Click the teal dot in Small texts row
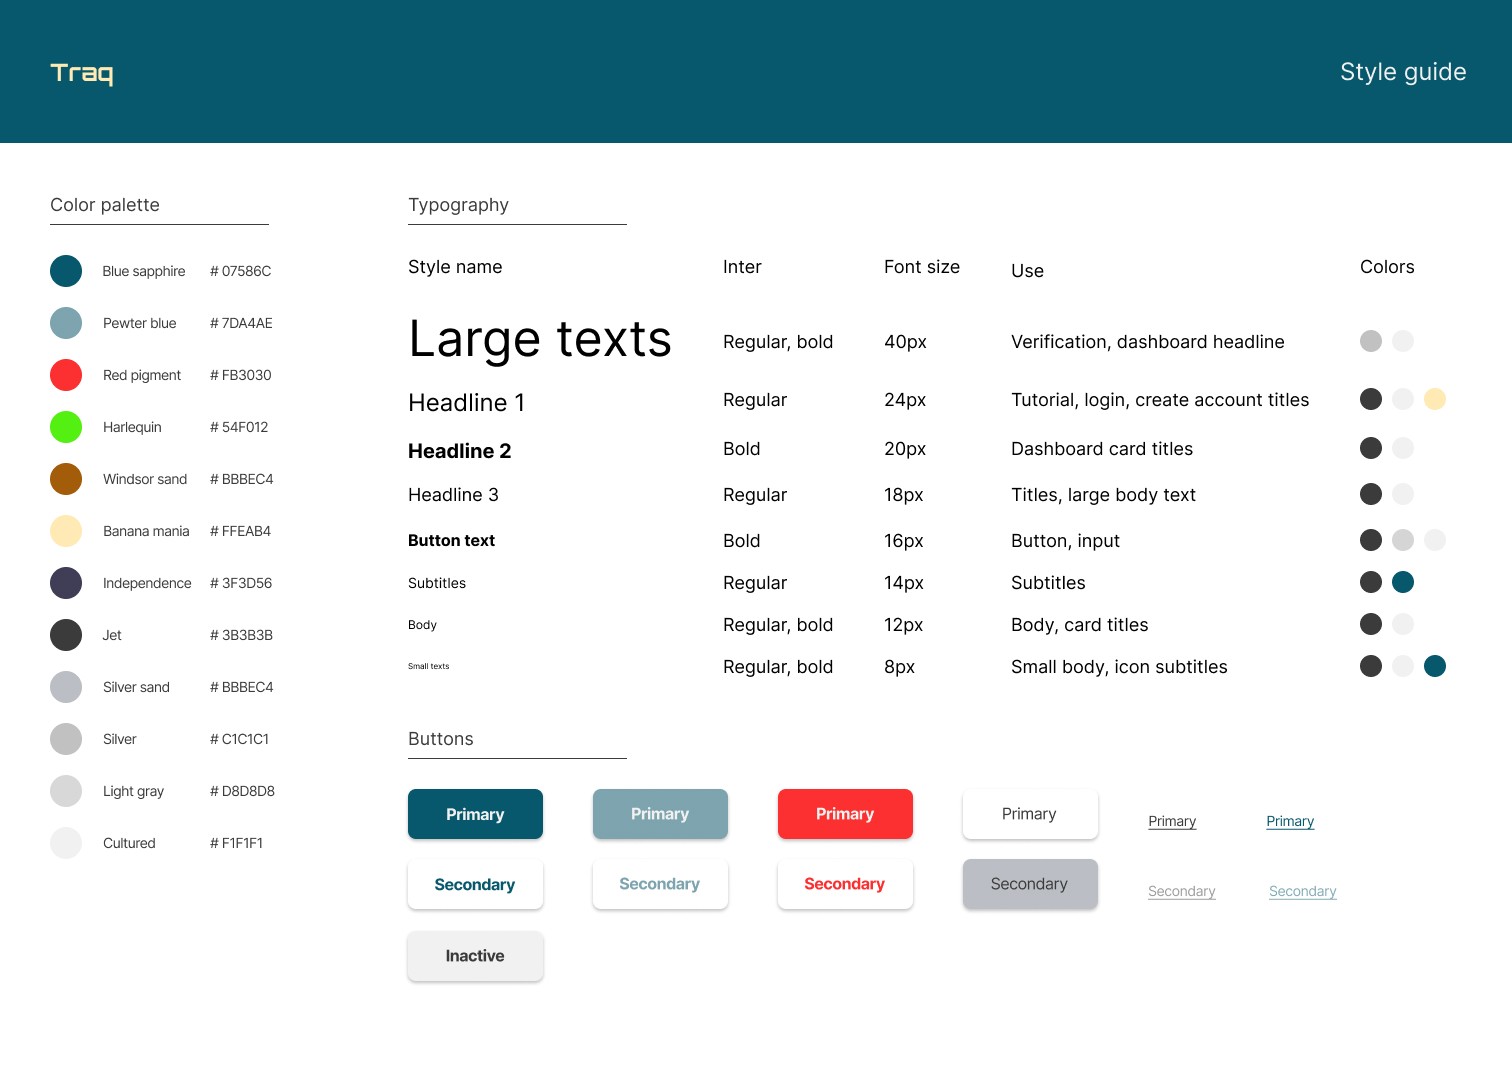1512x1081 pixels. [x=1435, y=666]
